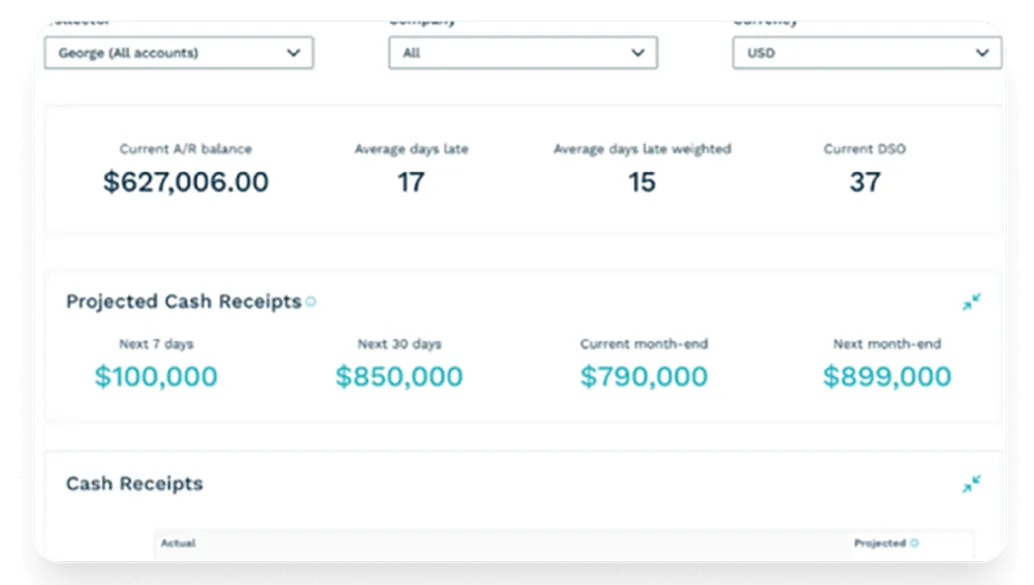Select the Next month-end $899,000 figure
1034x585 pixels.
885,377
